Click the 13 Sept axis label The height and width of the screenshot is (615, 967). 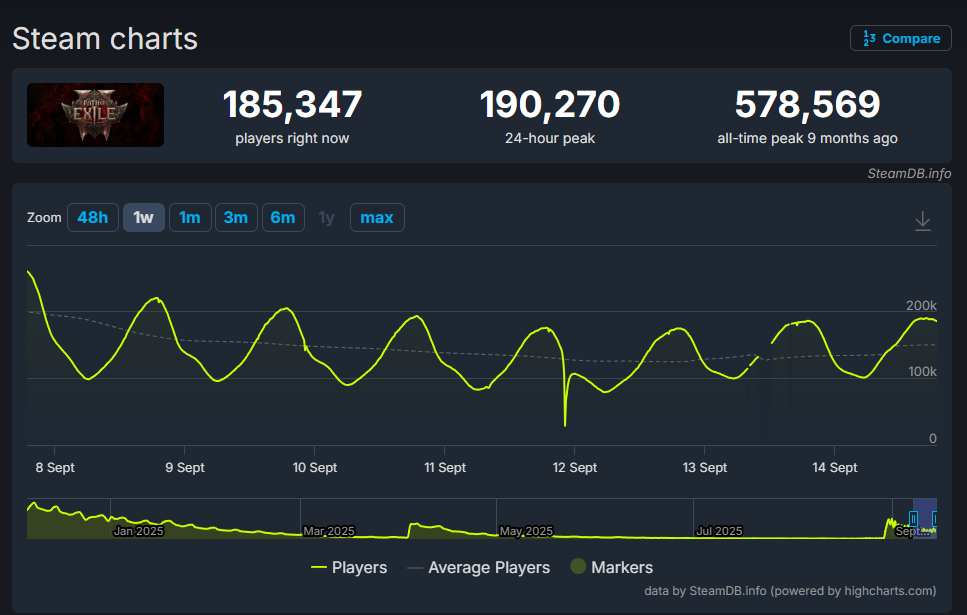click(705, 468)
